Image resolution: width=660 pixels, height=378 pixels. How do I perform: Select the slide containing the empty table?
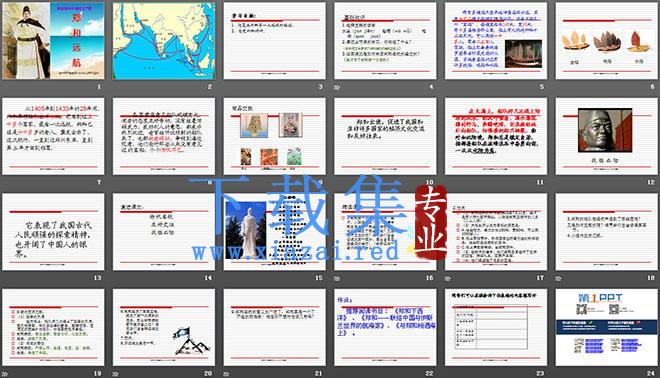click(496, 327)
